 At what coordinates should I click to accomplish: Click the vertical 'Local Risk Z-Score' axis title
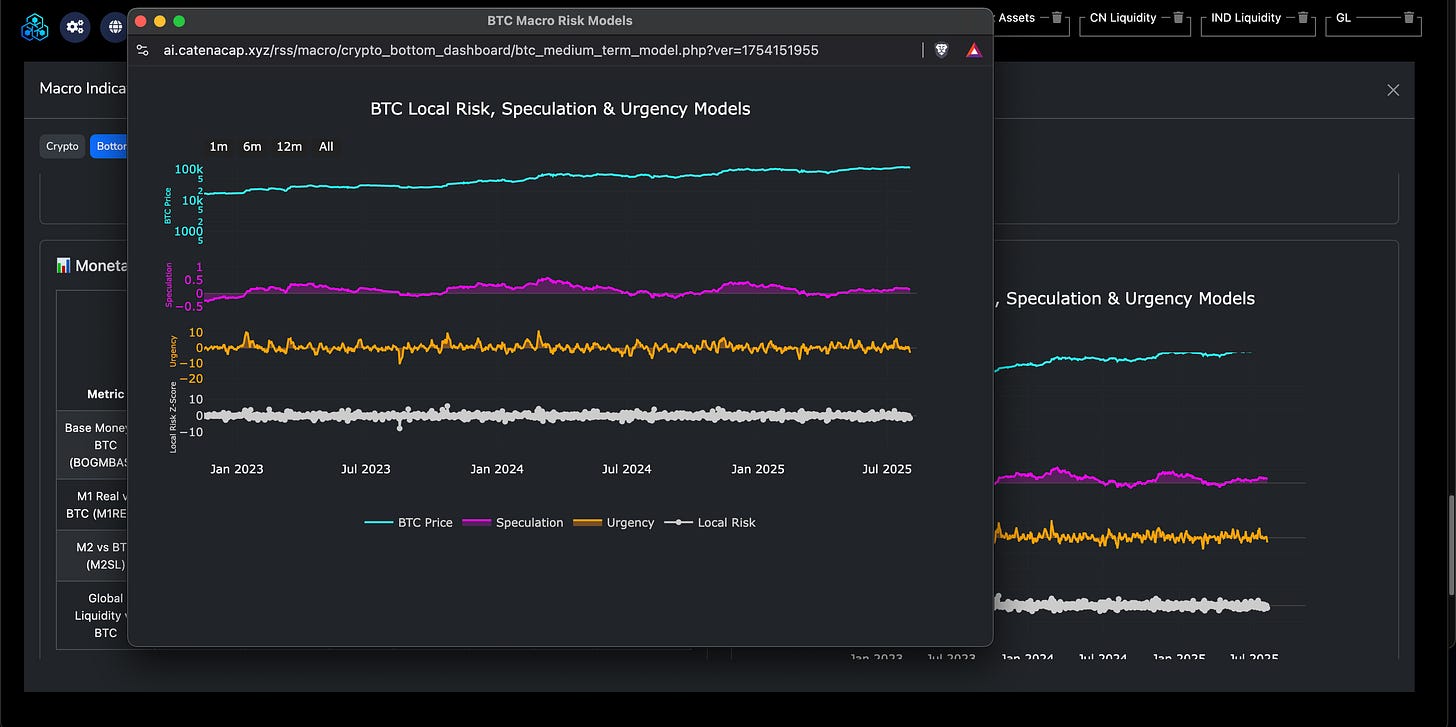173,416
